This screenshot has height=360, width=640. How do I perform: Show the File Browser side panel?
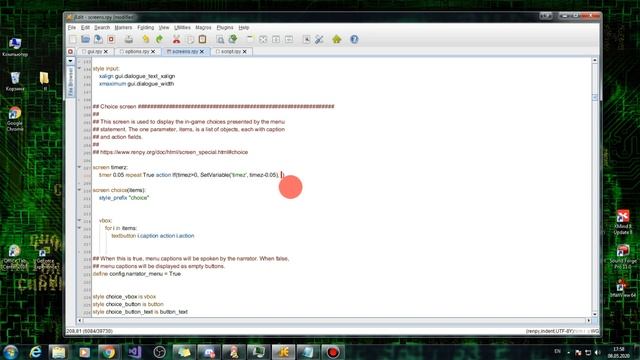click(x=70, y=82)
